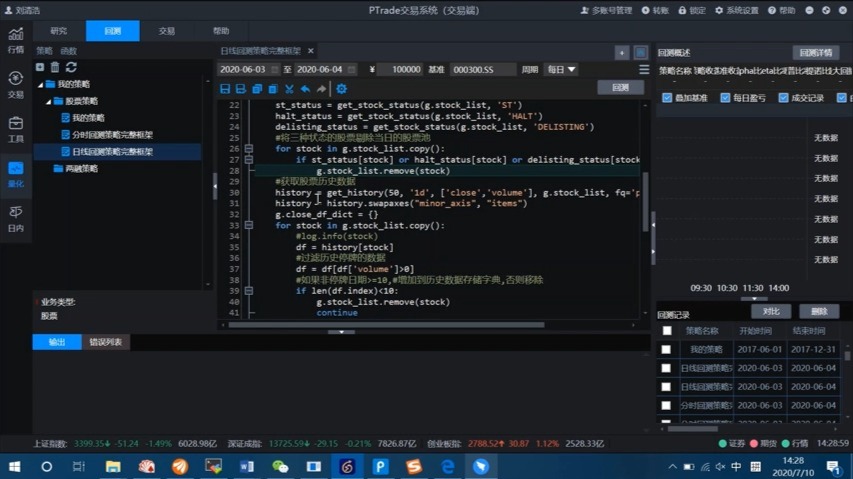Screen dimensions: 853x479
Task: Switch to the 输出 output tab
Action: click(x=57, y=342)
